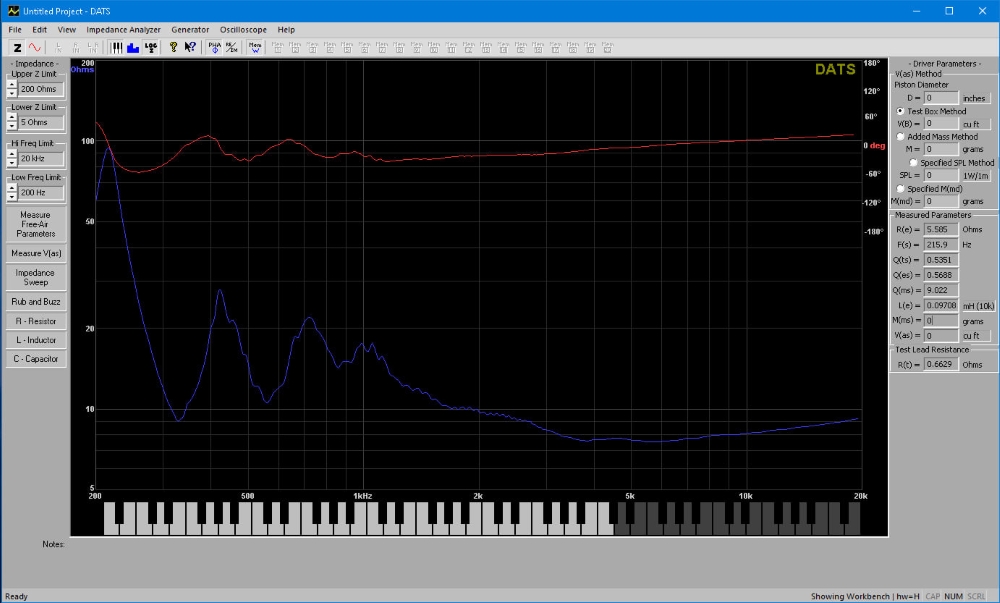Image resolution: width=1000 pixels, height=603 pixels.
Task: Open help with yellow question mark icon
Action: [x=173, y=47]
